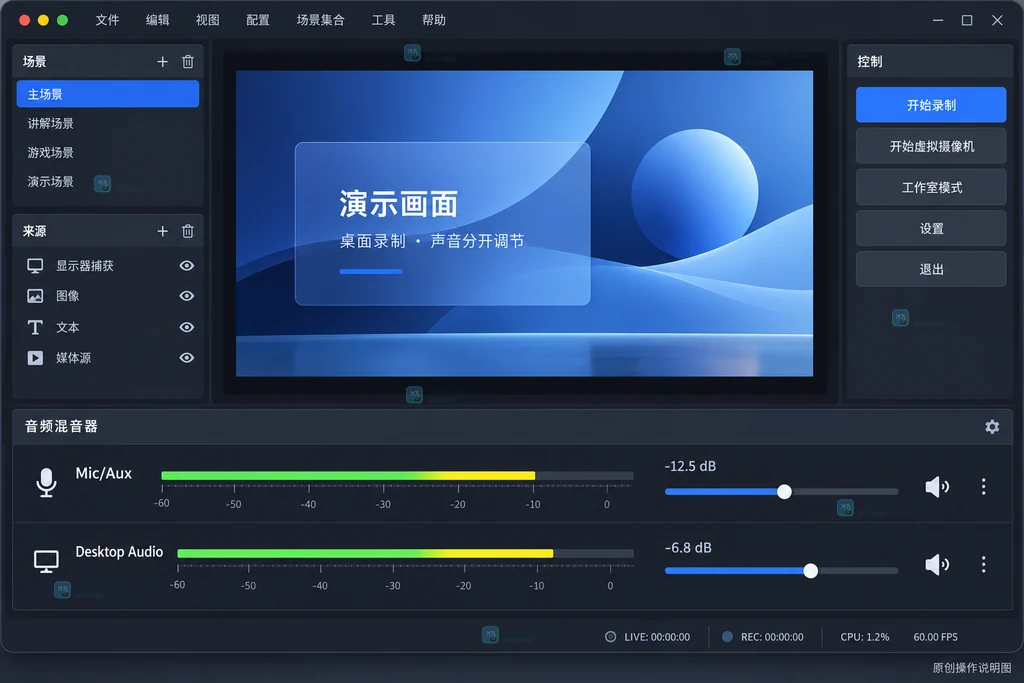
Task: Remove source using trash icon
Action: 188,231
